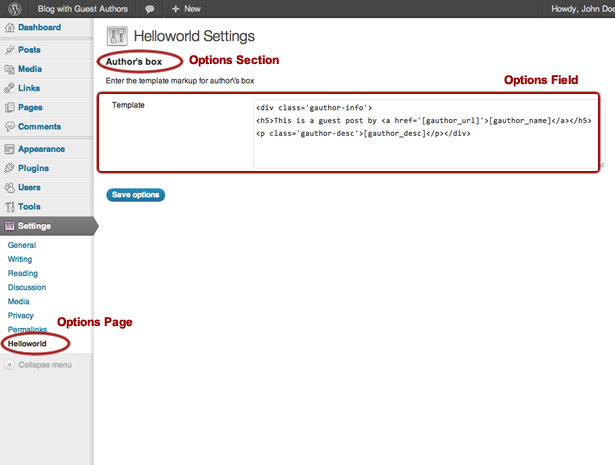Click the Users icon in sidebar
Screen dimensions: 615x465
9,187
